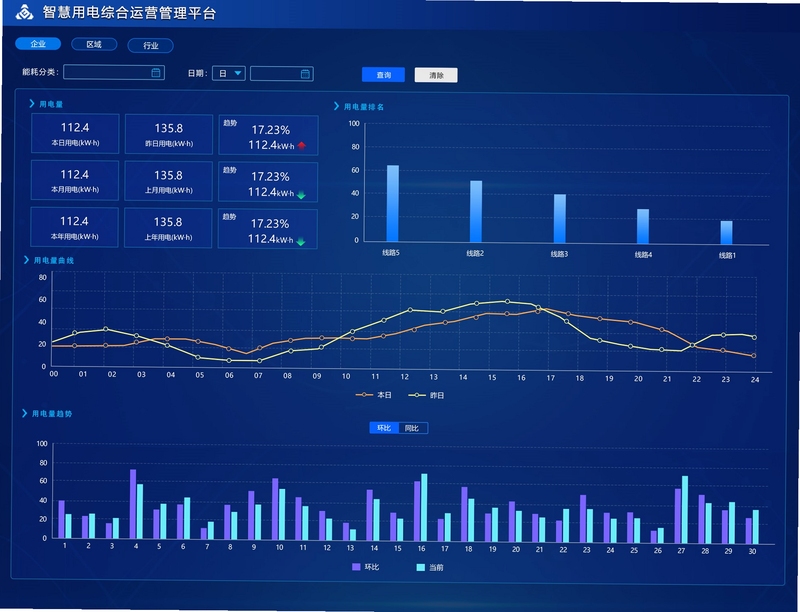Click the 线路3 bar in ranking chart
Image resolution: width=800 pixels, height=612 pixels.
[560, 218]
